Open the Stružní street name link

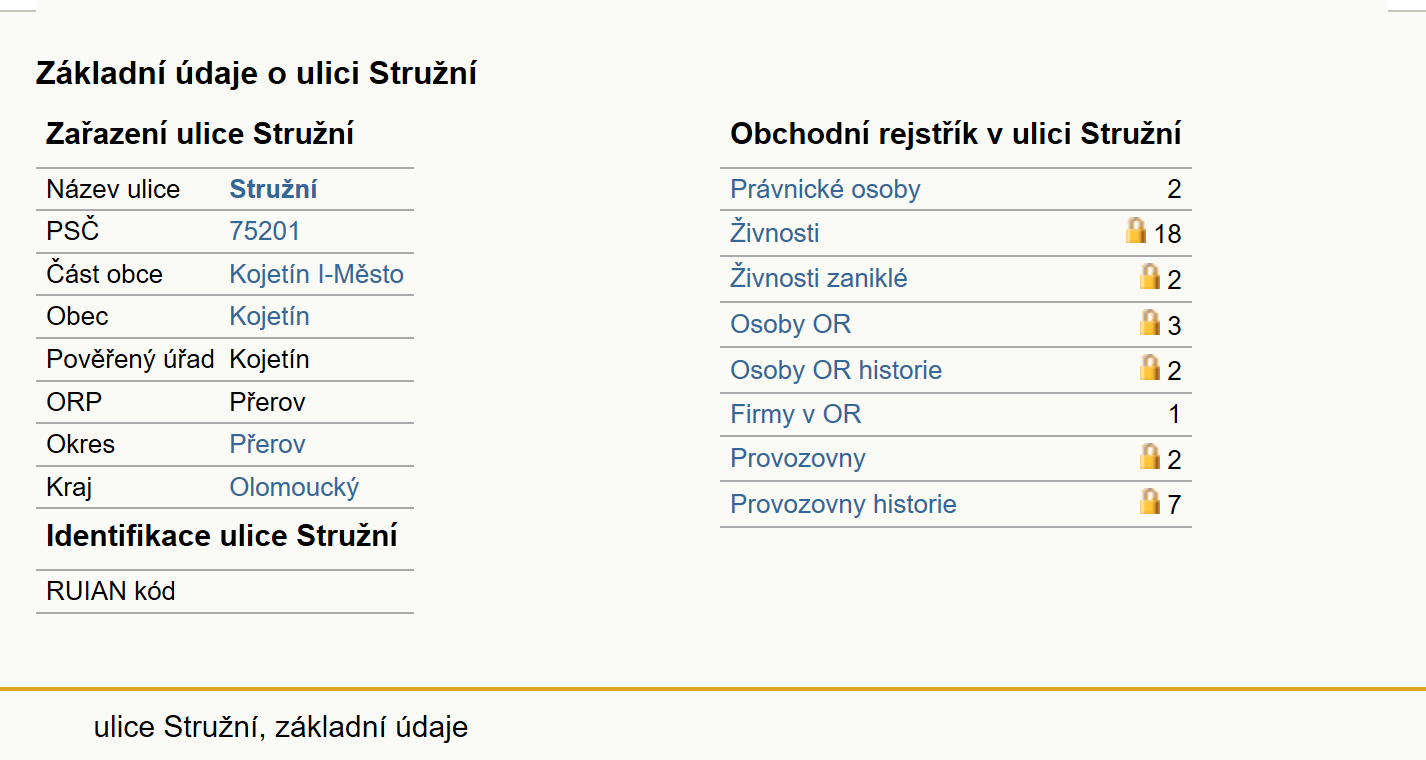(273, 189)
